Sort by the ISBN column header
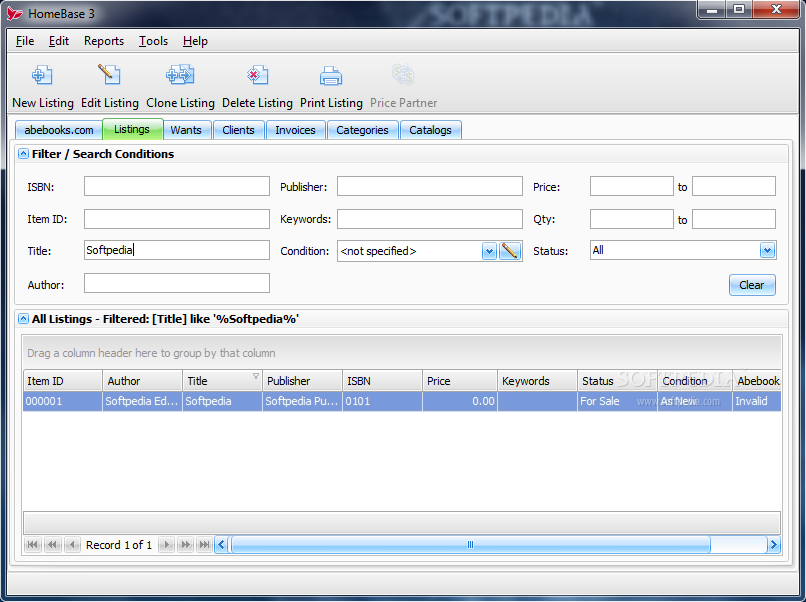 click(382, 381)
